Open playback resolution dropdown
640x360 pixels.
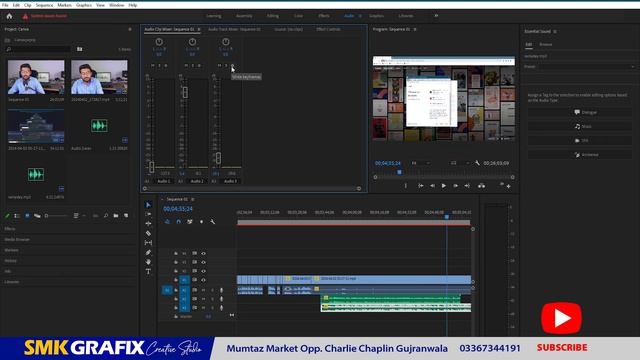(460, 163)
